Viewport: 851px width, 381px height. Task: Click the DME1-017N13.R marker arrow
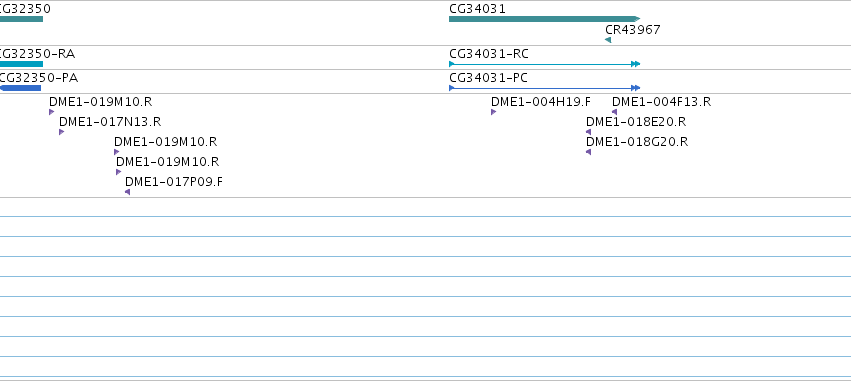[x=61, y=132]
